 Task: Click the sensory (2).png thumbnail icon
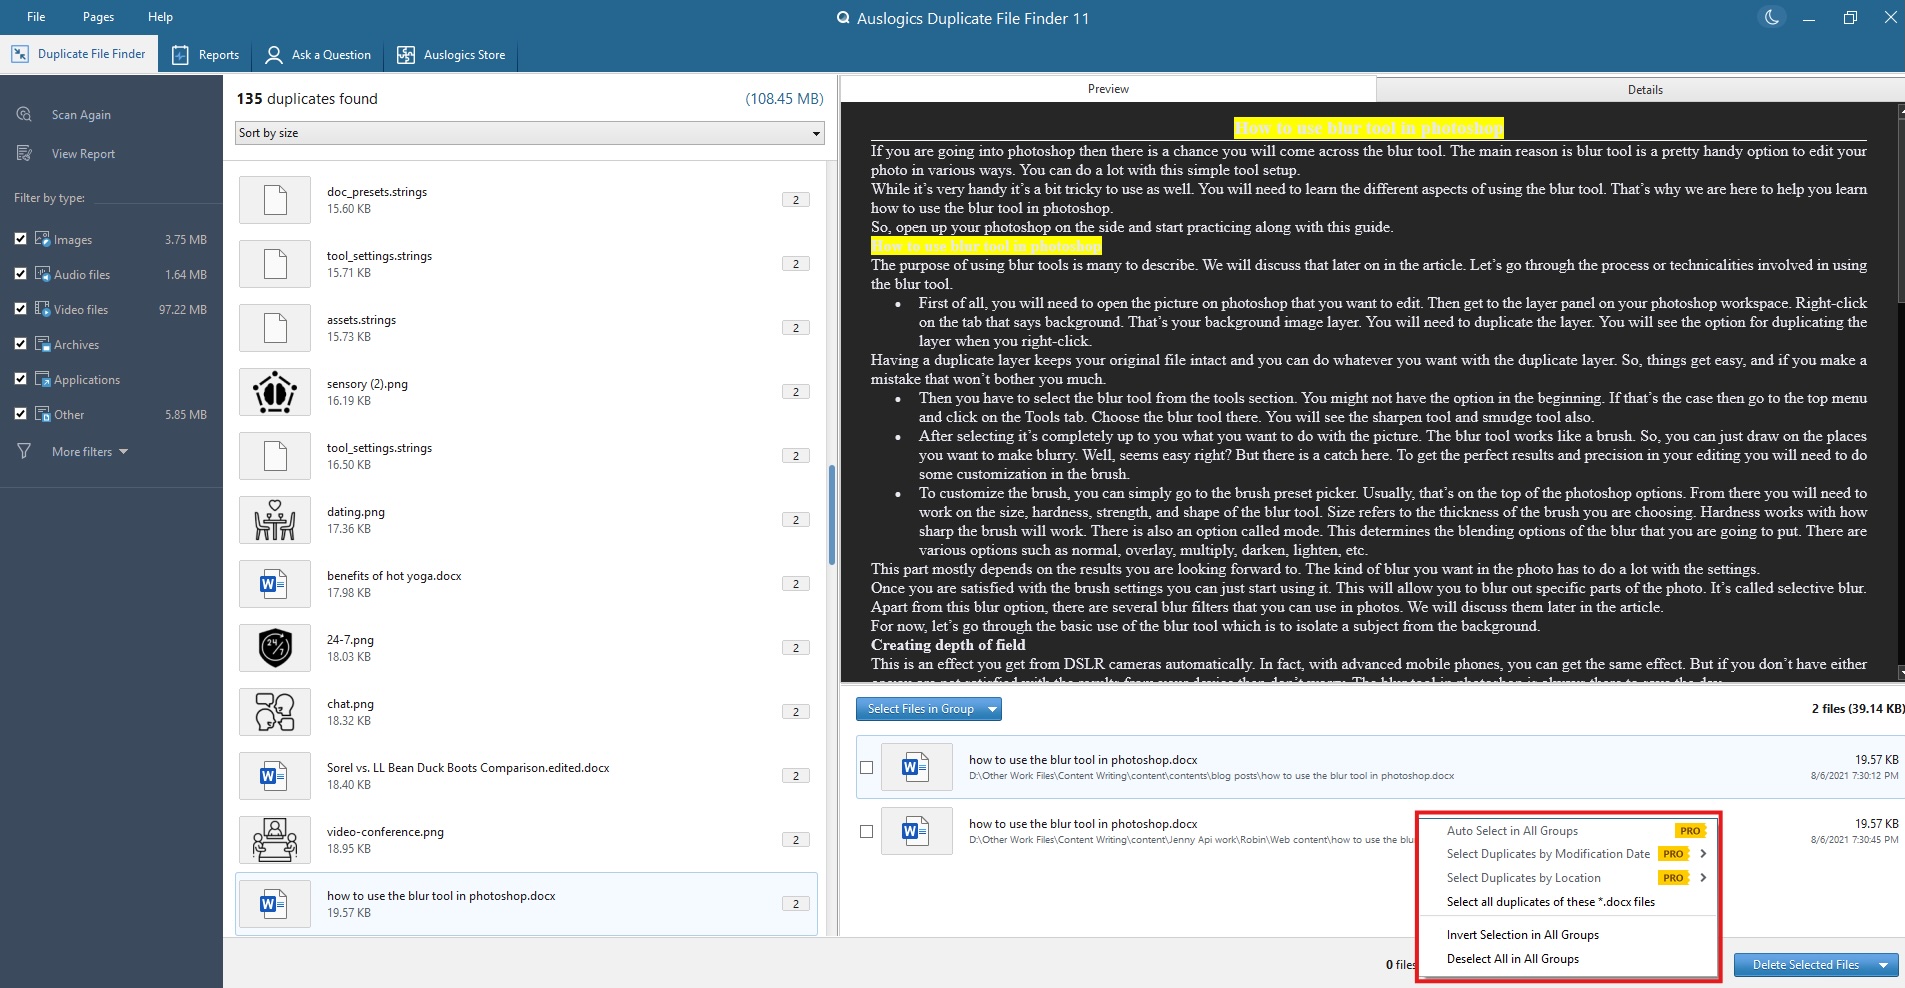coord(275,392)
